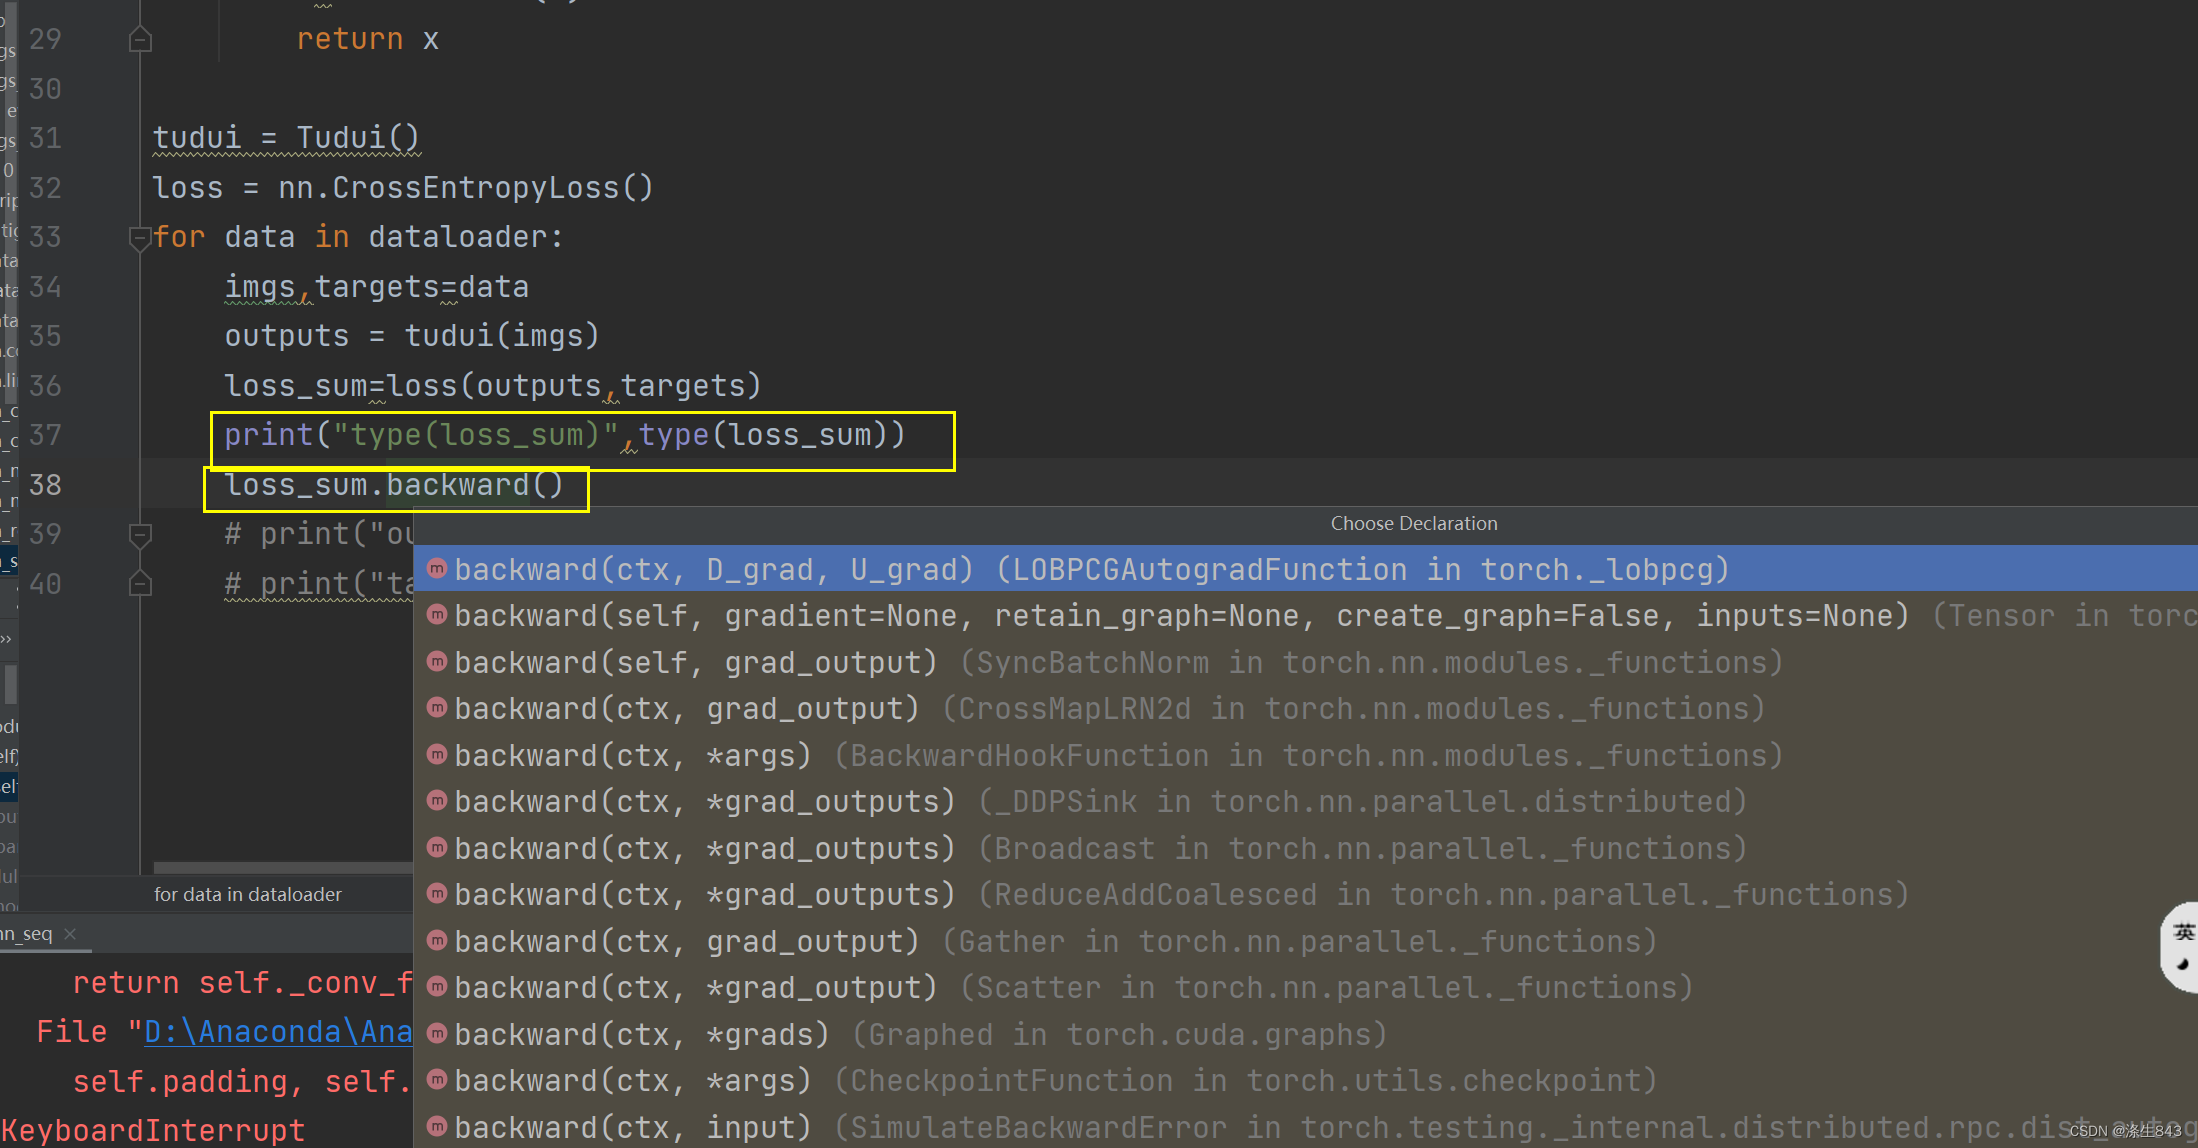2198x1148 pixels.
Task: Click method icon beside LOBPCGAutogradFunction backward entry
Action: pyautogui.click(x=436, y=569)
